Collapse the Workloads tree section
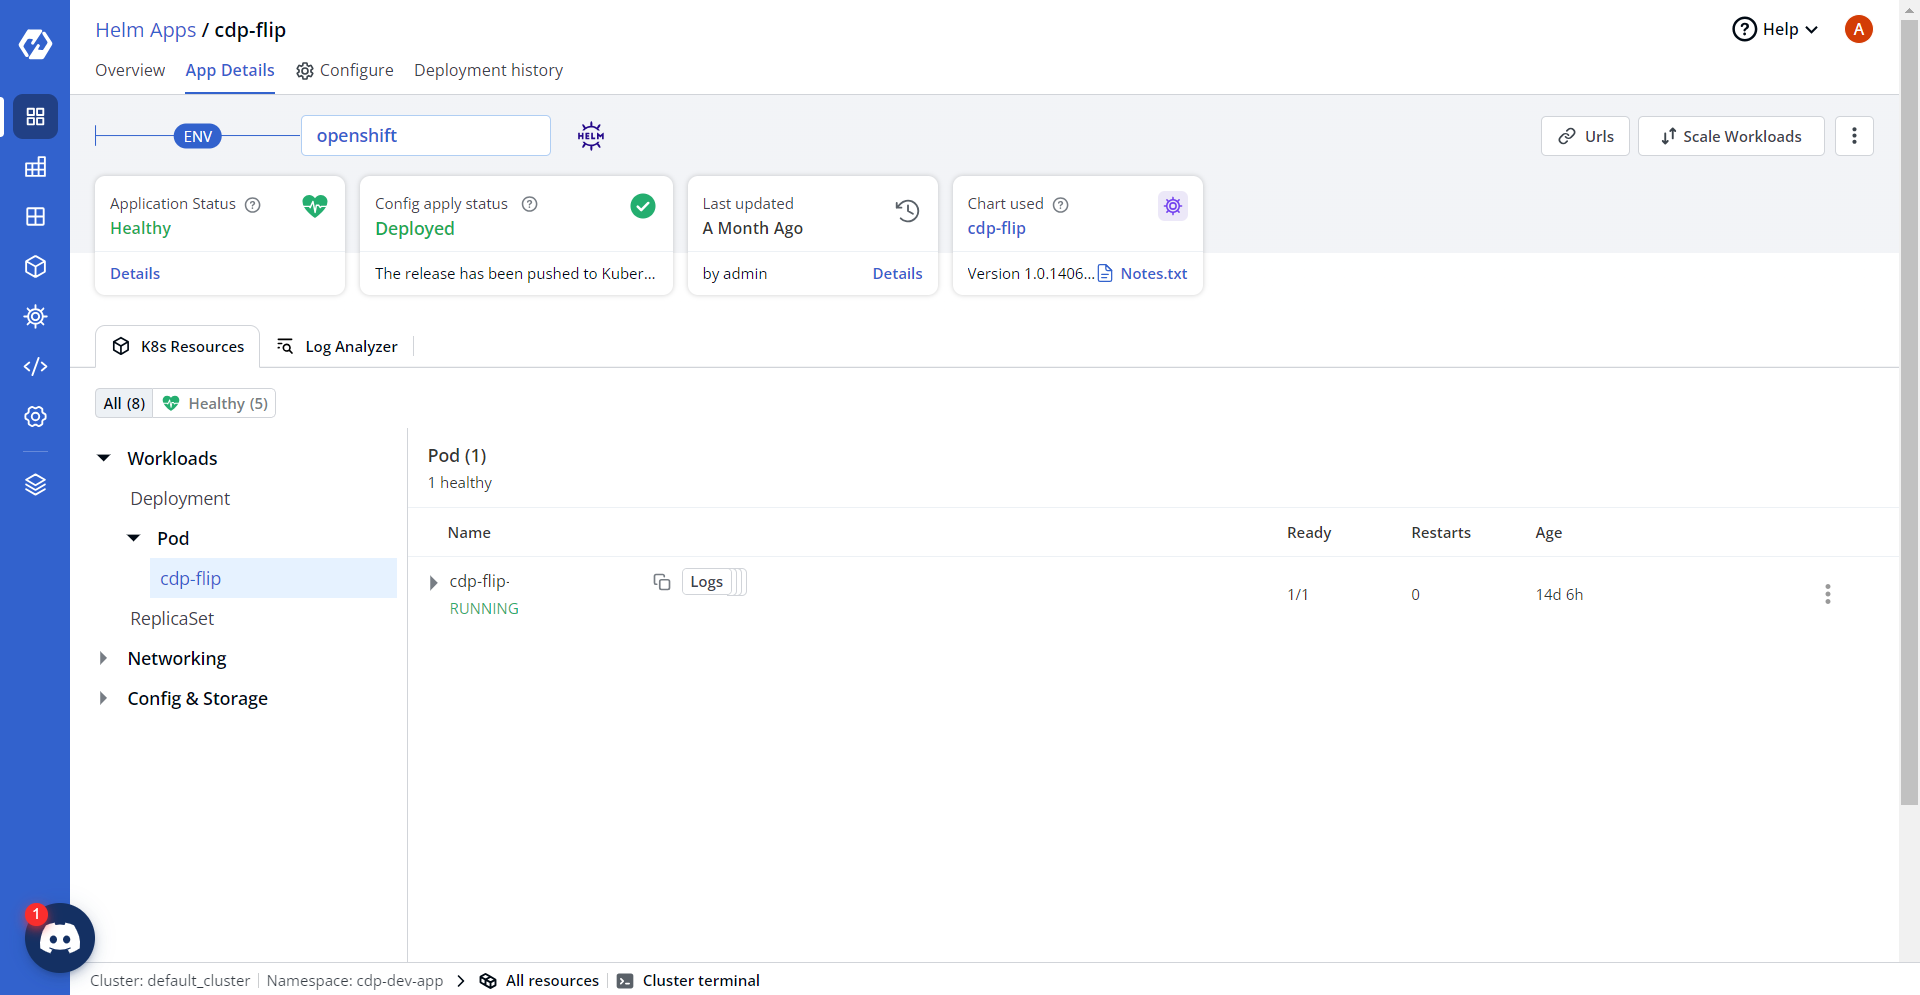 104,458
